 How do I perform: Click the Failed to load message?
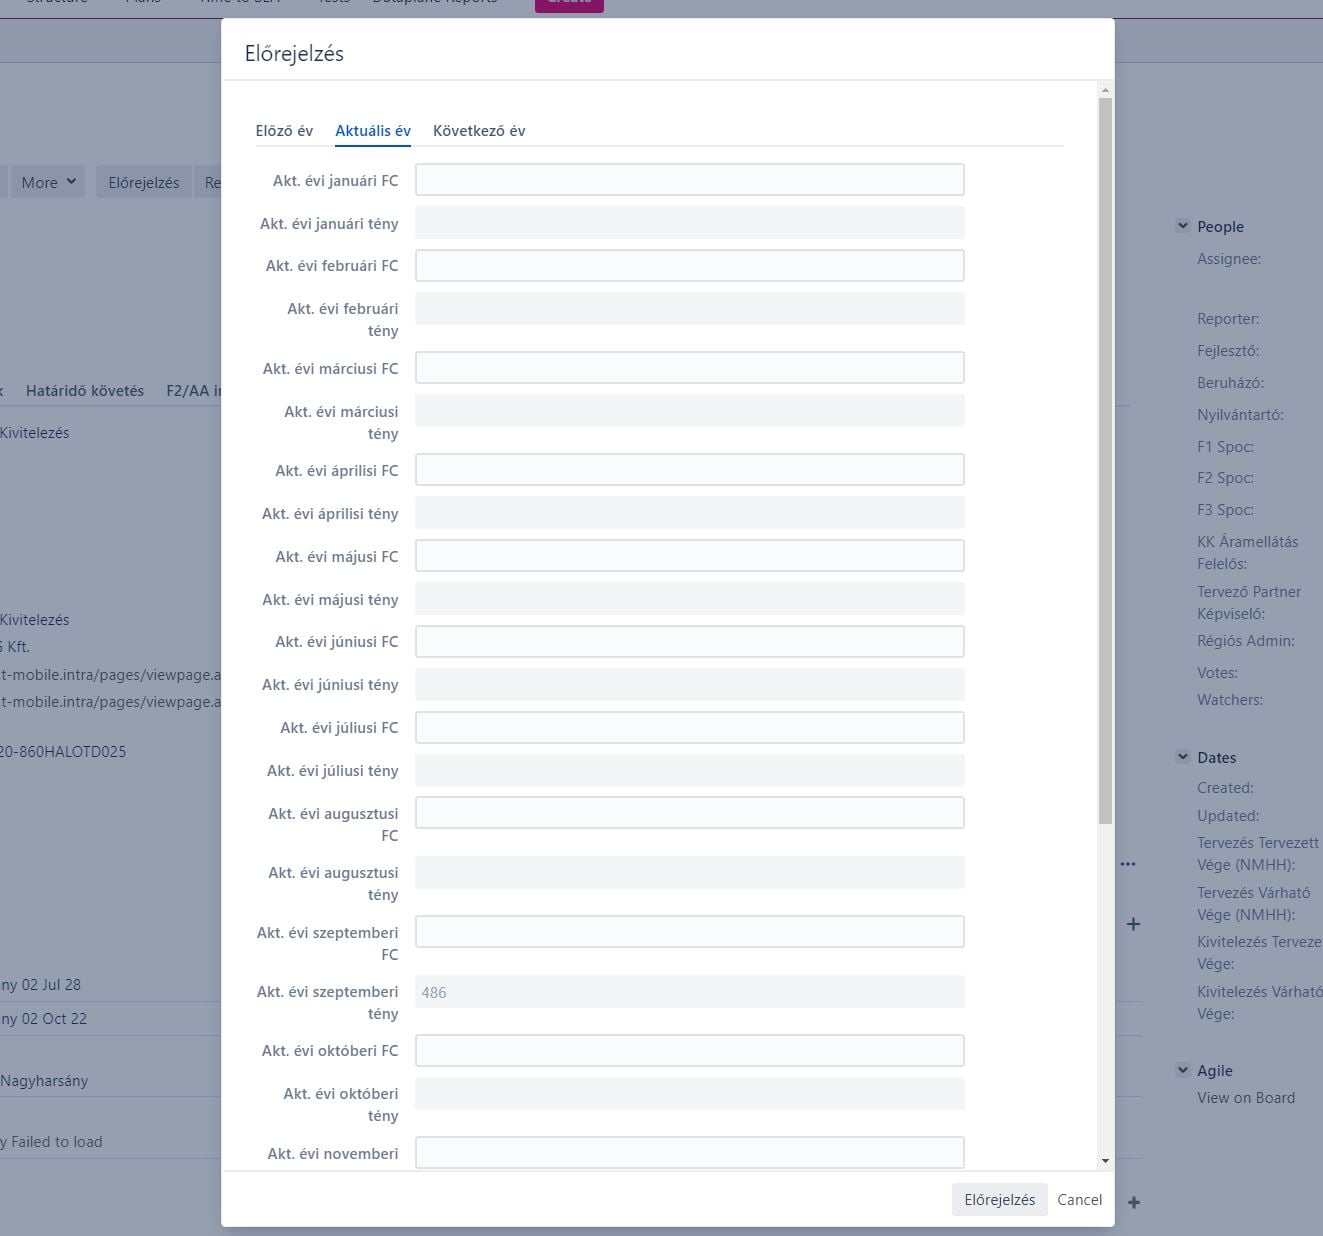[57, 1142]
